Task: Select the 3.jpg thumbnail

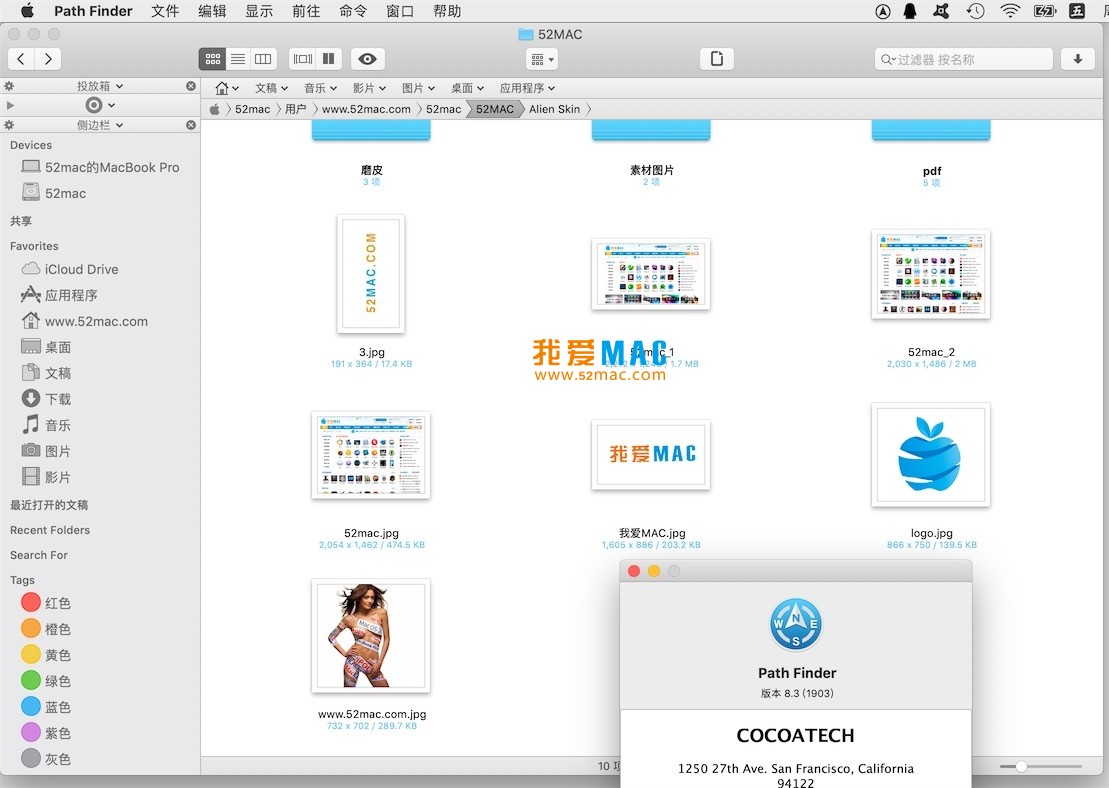Action: click(371, 274)
